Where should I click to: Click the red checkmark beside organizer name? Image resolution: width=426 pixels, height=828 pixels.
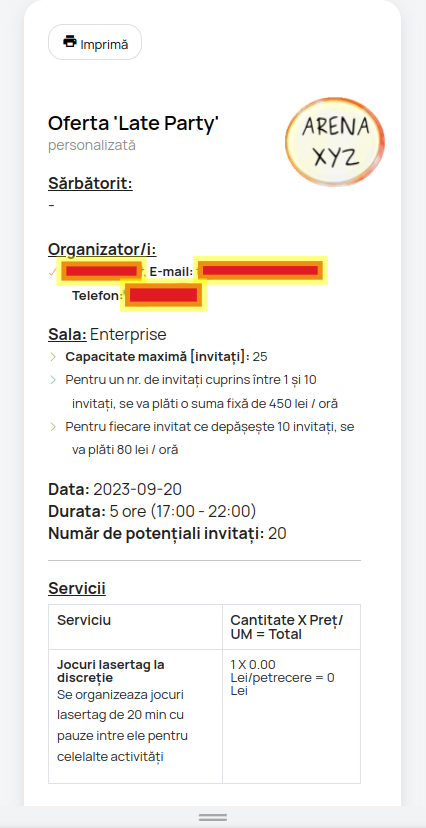coord(52,272)
